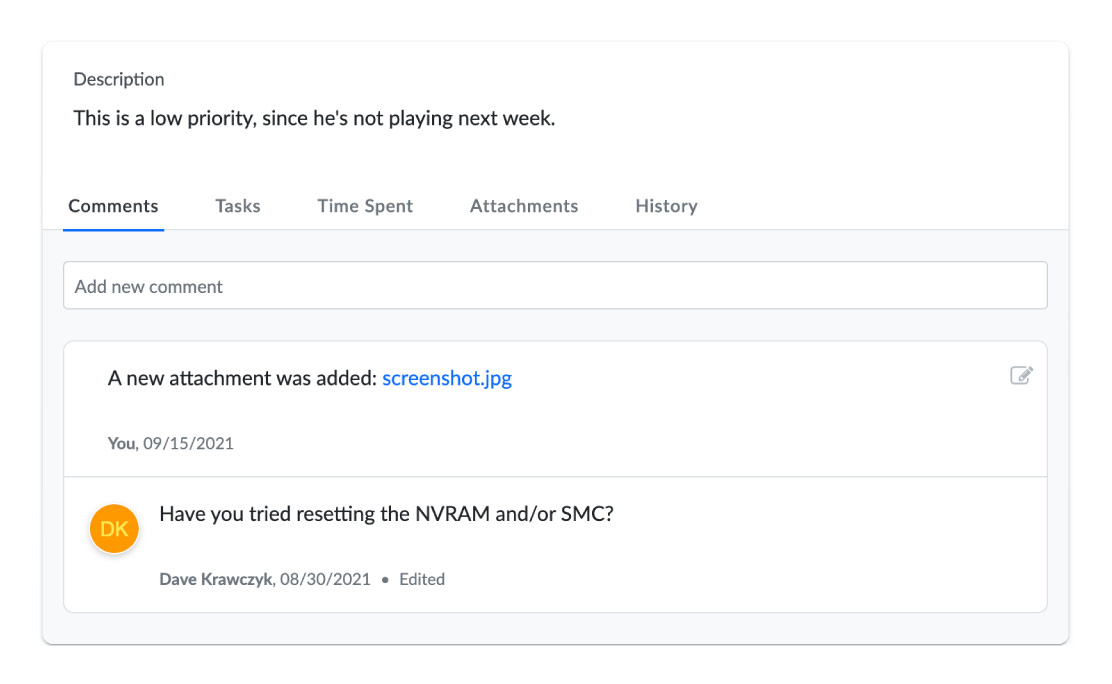Click the Description heading label

pyautogui.click(x=119, y=80)
